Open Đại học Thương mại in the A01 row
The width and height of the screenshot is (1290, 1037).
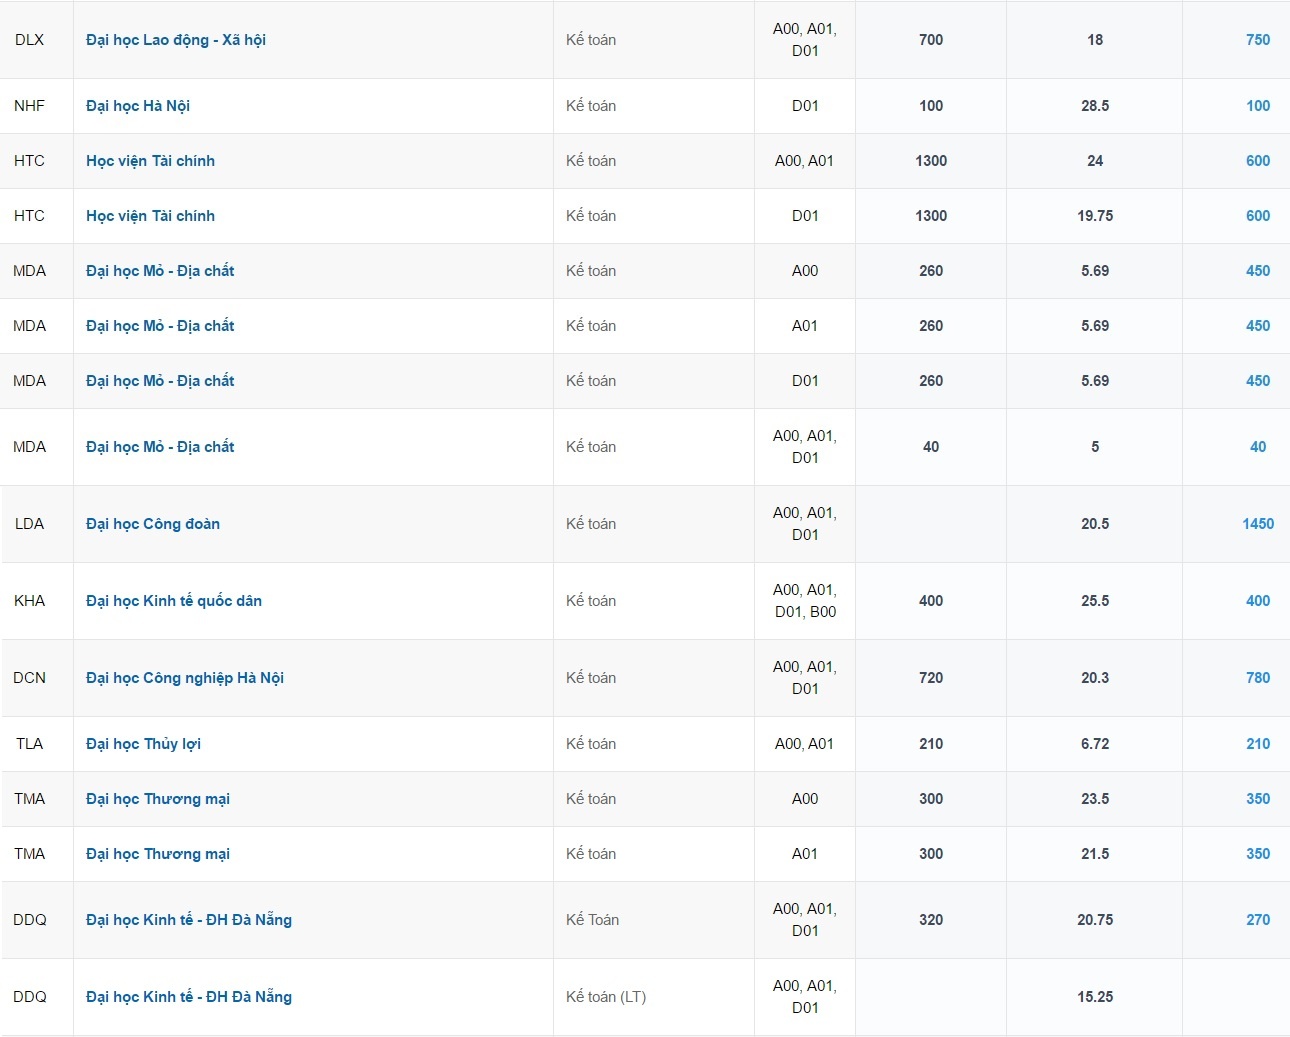pyautogui.click(x=158, y=854)
